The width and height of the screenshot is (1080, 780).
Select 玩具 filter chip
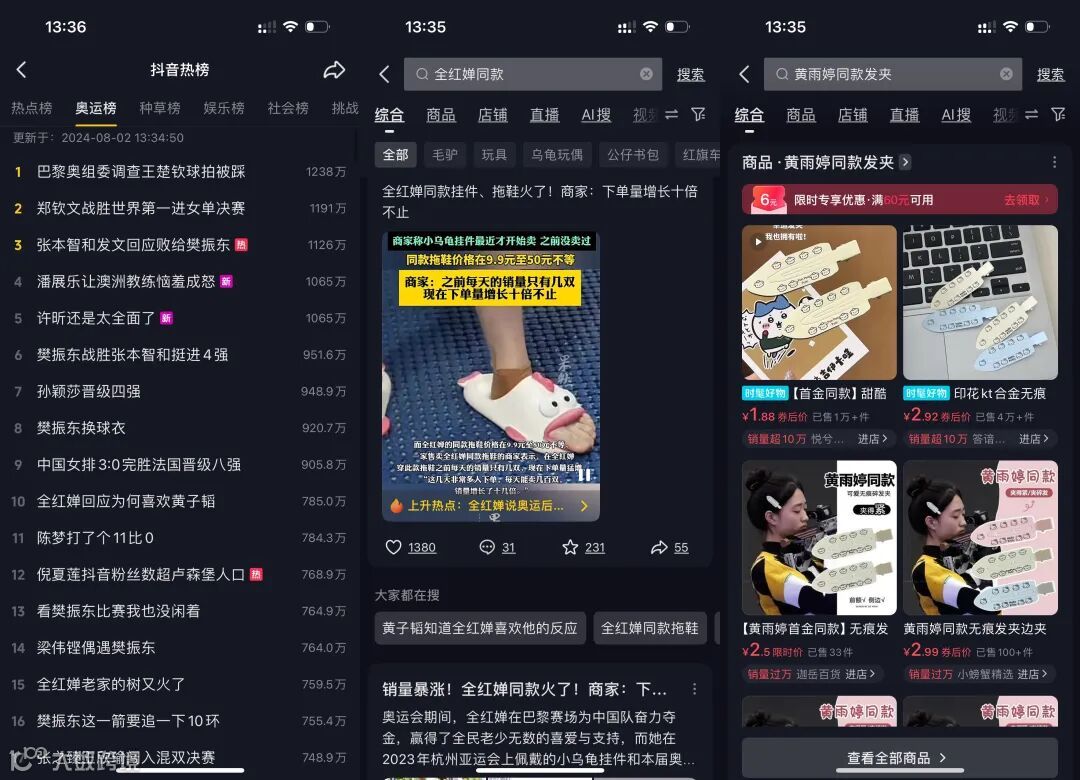494,155
